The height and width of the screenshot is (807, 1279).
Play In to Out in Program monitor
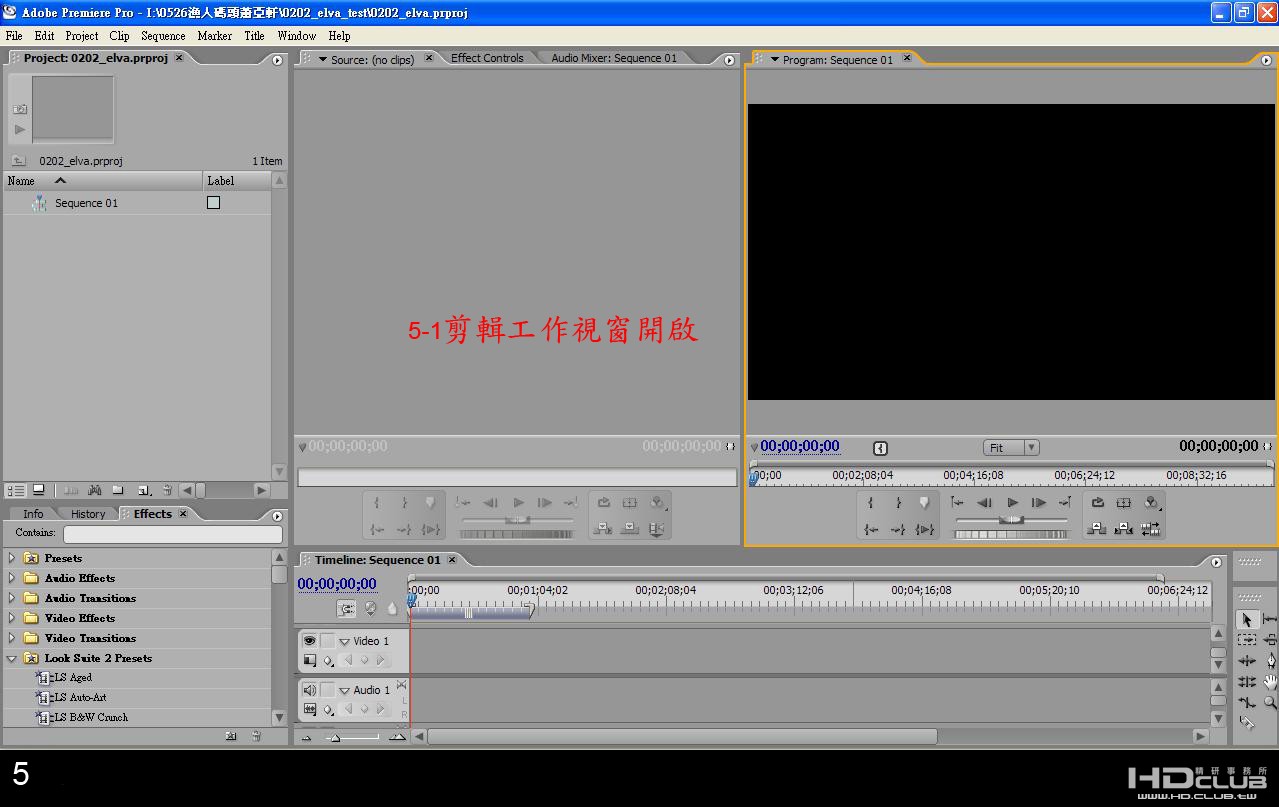point(925,530)
